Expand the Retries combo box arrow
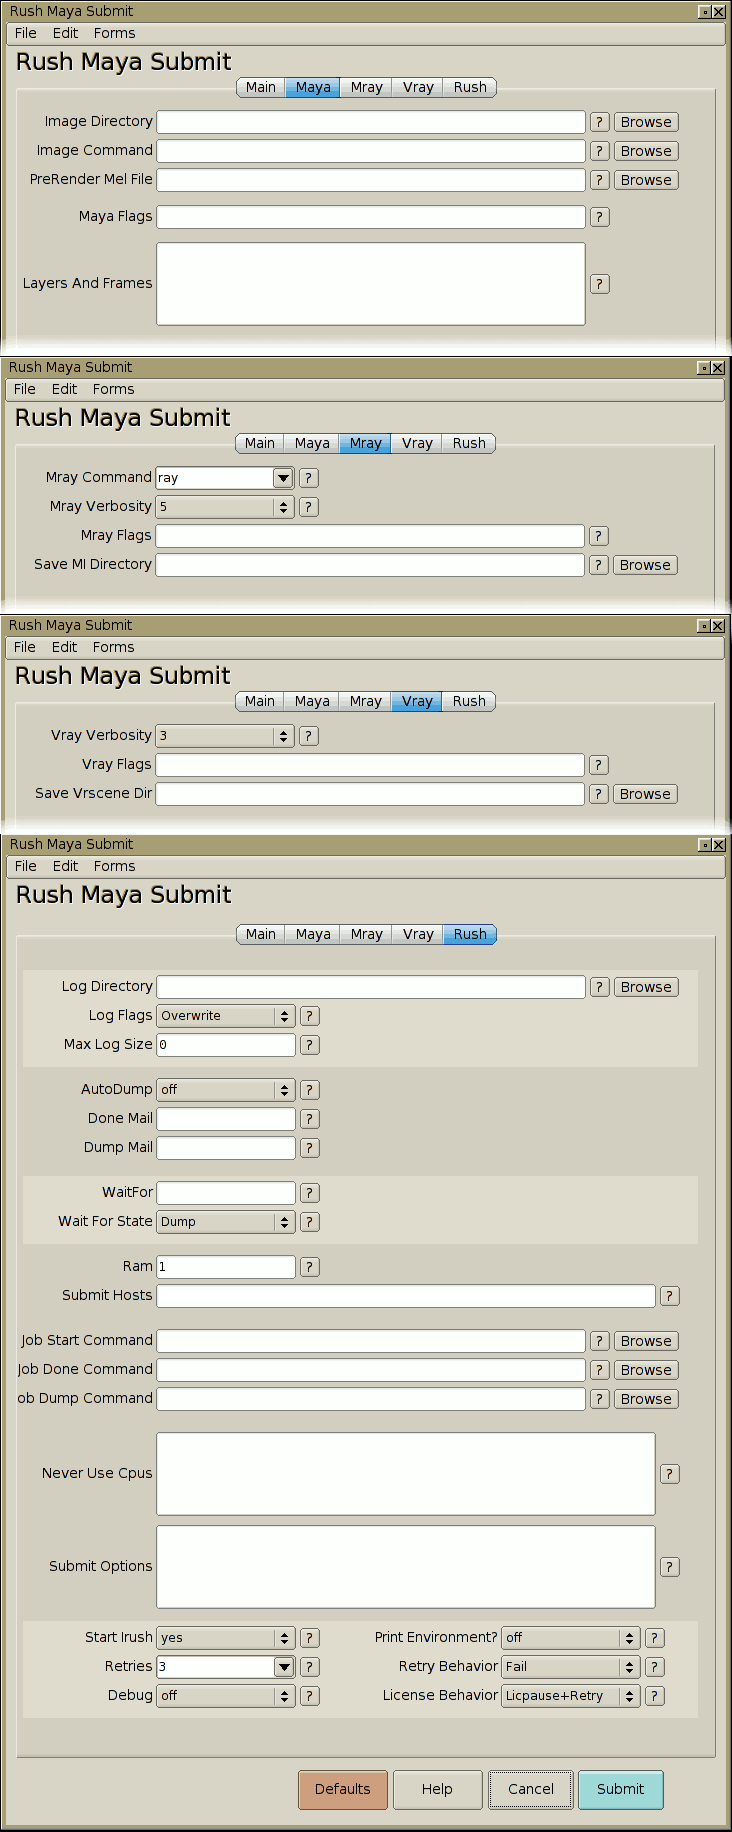This screenshot has width=732, height=1832. click(x=284, y=1667)
